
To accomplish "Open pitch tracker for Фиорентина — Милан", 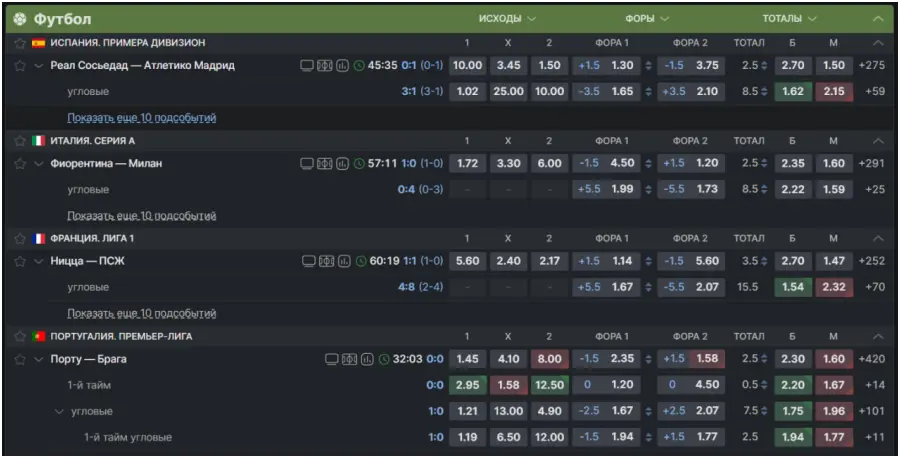I will tap(325, 164).
